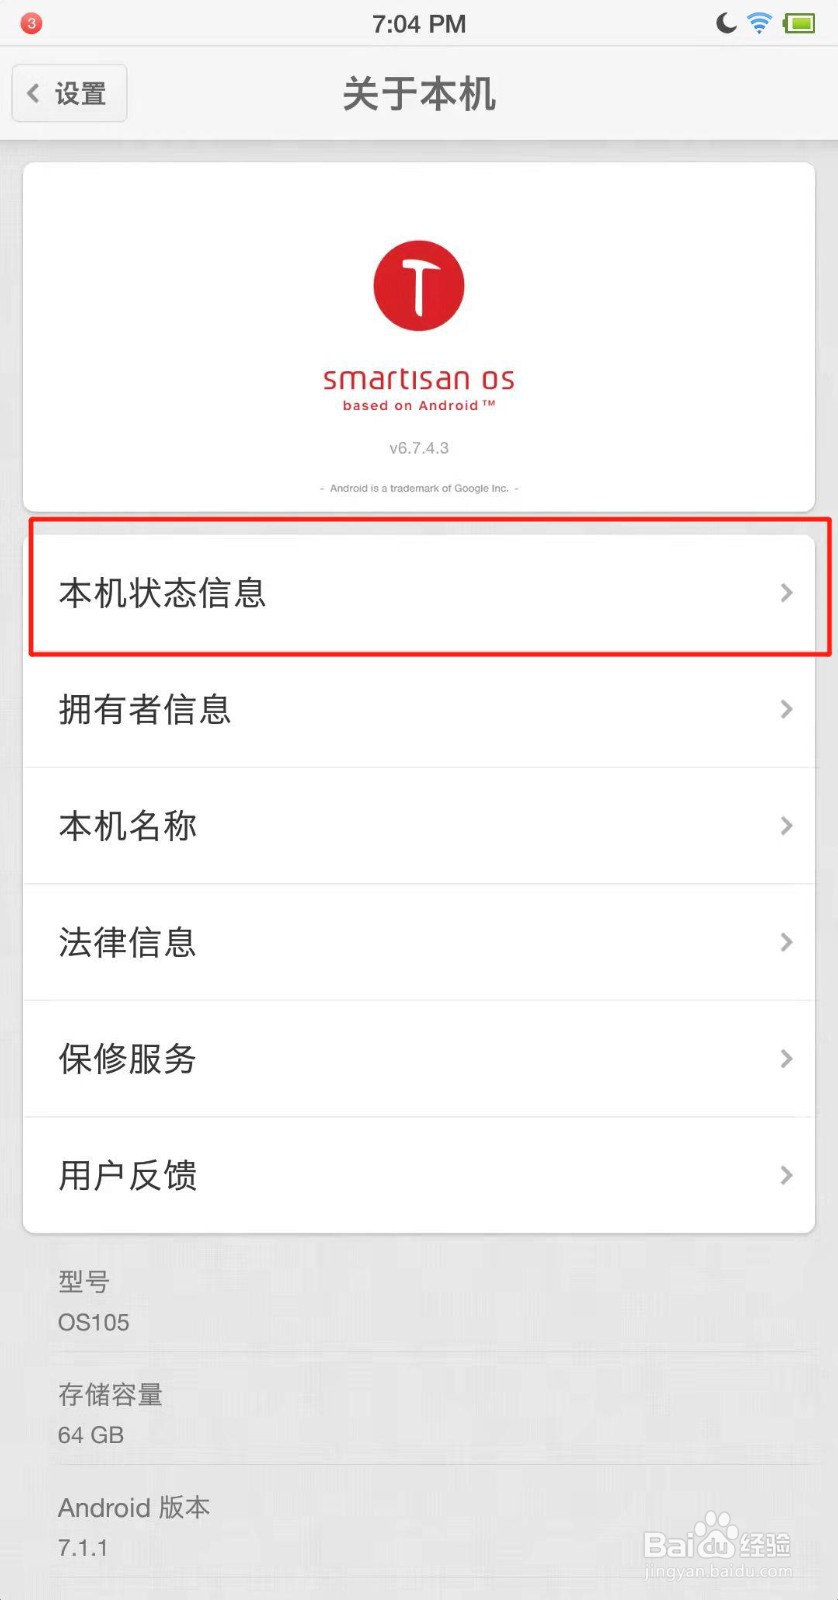Tap the version number v6.7.4.3

click(419, 448)
